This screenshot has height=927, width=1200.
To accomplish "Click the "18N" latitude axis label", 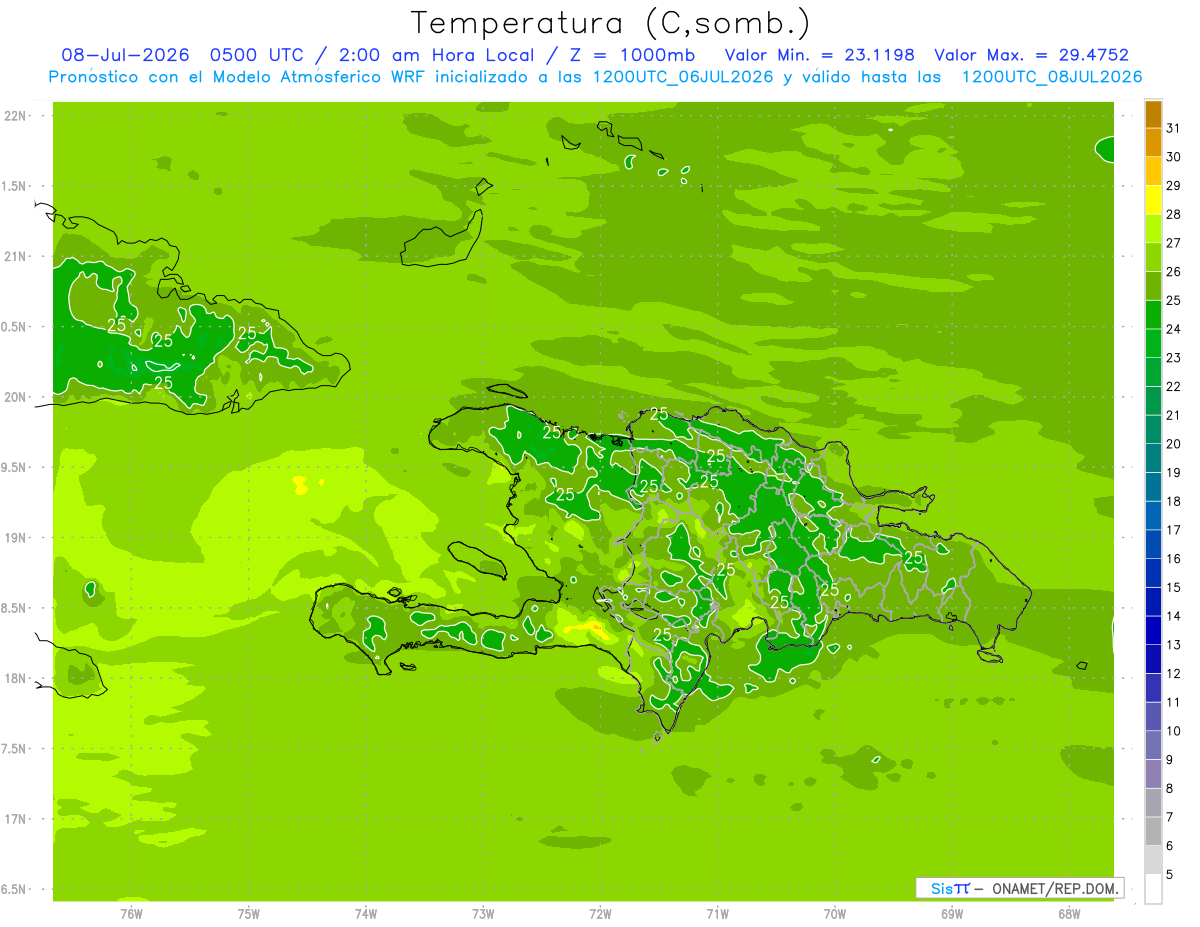I will tap(15, 679).
